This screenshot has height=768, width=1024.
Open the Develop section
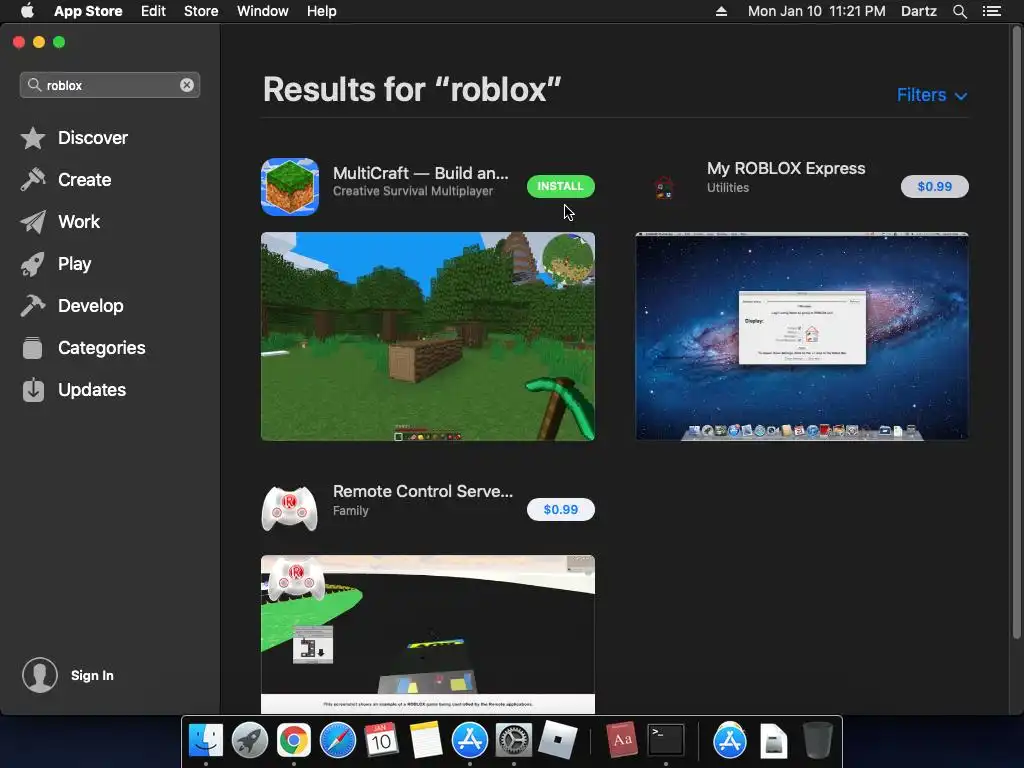[72, 306]
